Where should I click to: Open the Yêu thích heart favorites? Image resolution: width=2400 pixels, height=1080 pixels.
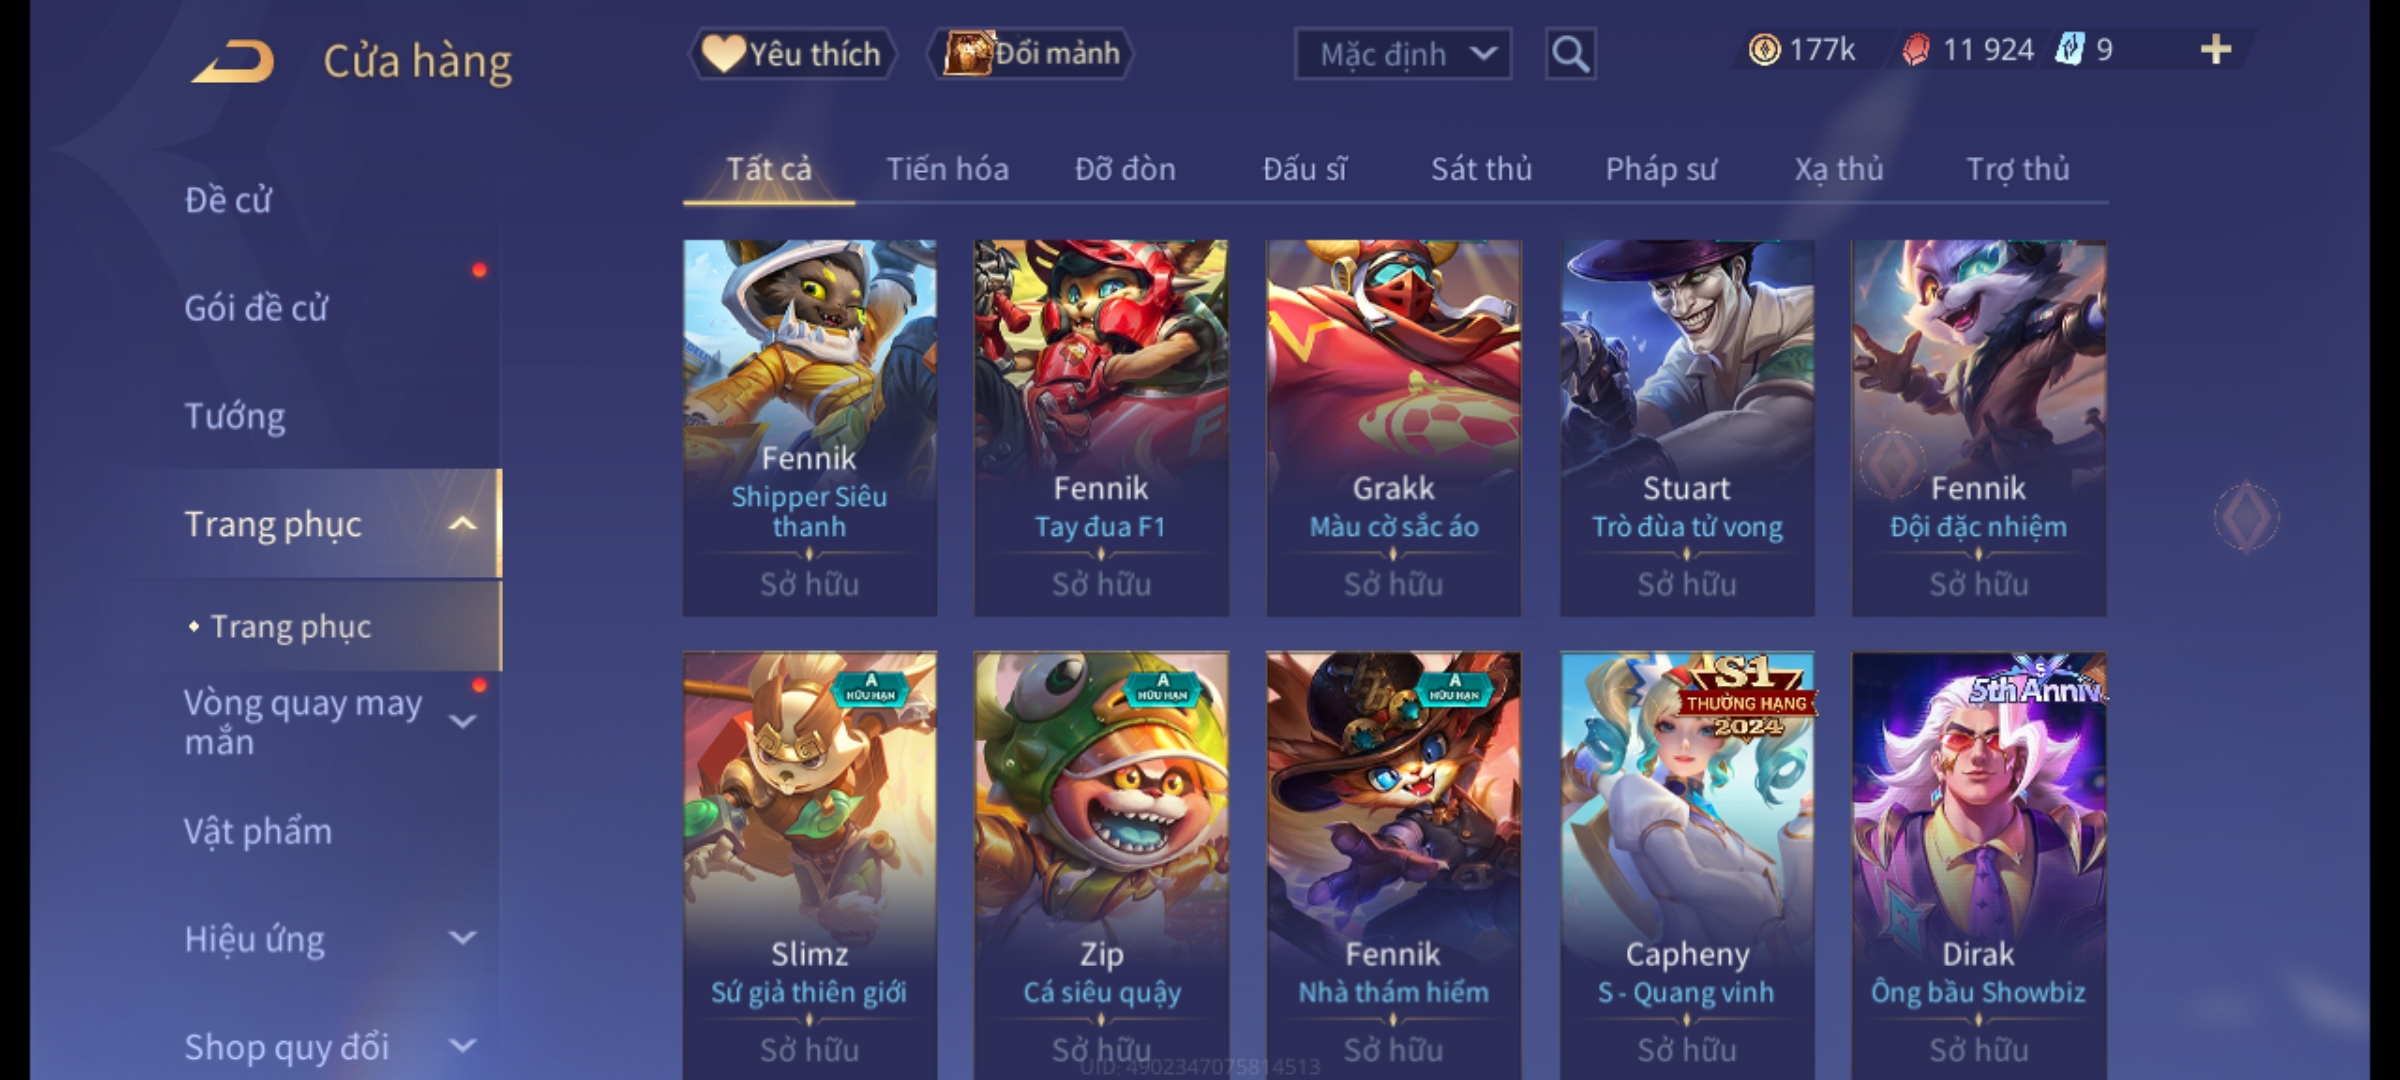tap(792, 54)
